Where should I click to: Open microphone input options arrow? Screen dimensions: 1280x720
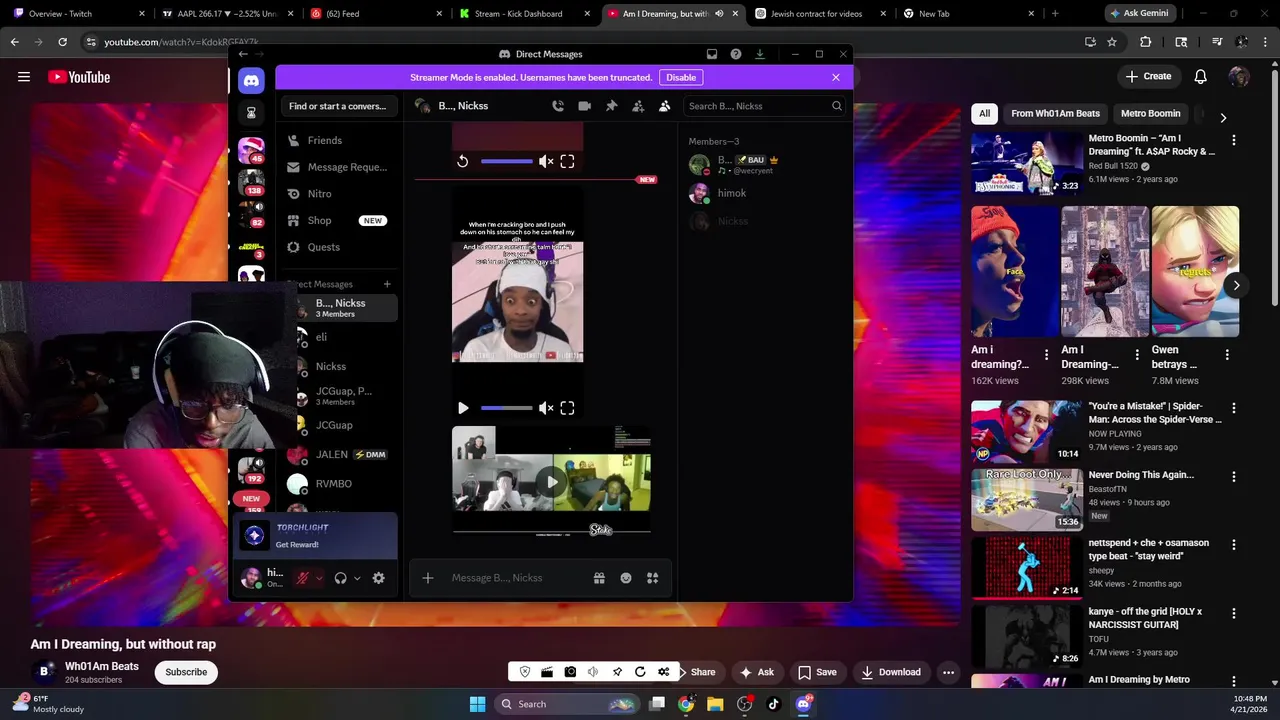[319, 578]
